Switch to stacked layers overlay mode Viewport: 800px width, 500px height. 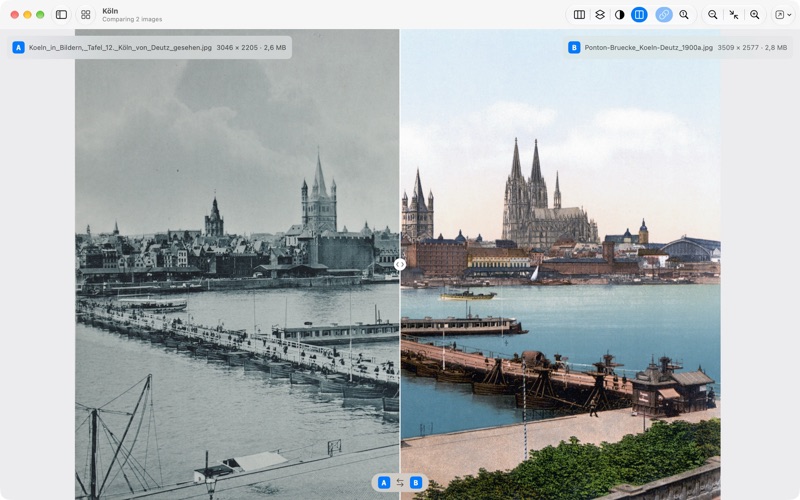point(600,15)
